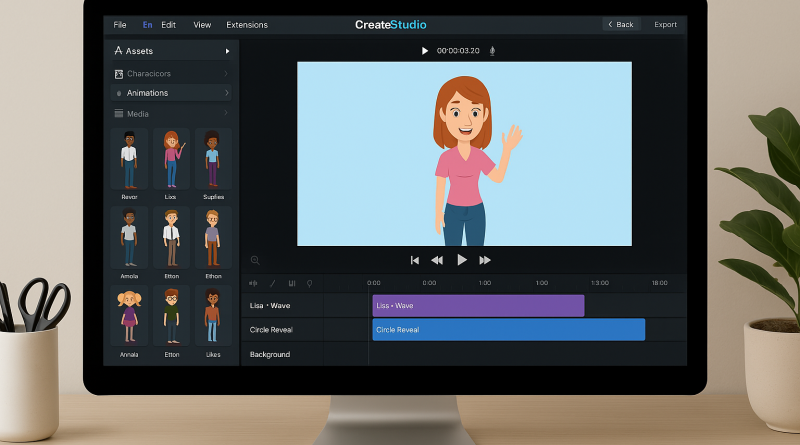Skip to start with the previous-track icon

tap(415, 260)
